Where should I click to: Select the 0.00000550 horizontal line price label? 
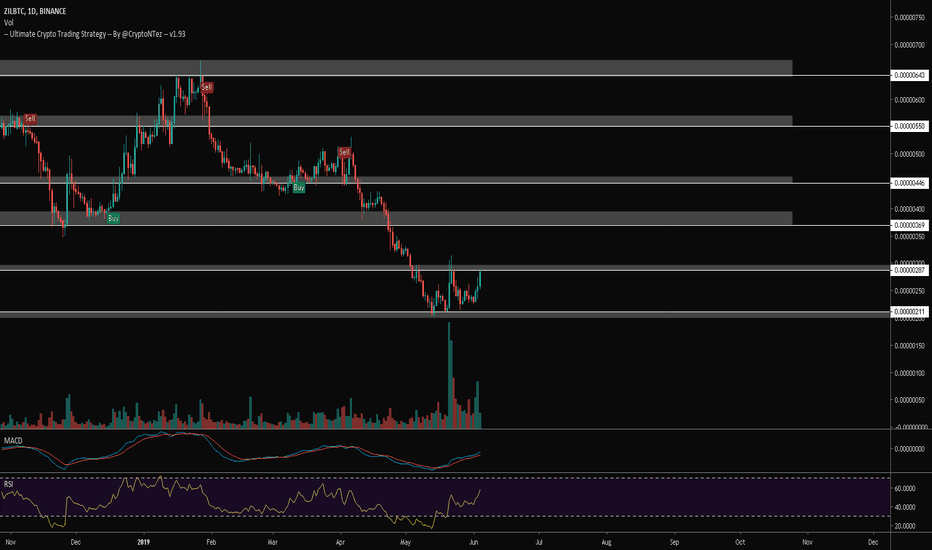pyautogui.click(x=909, y=126)
